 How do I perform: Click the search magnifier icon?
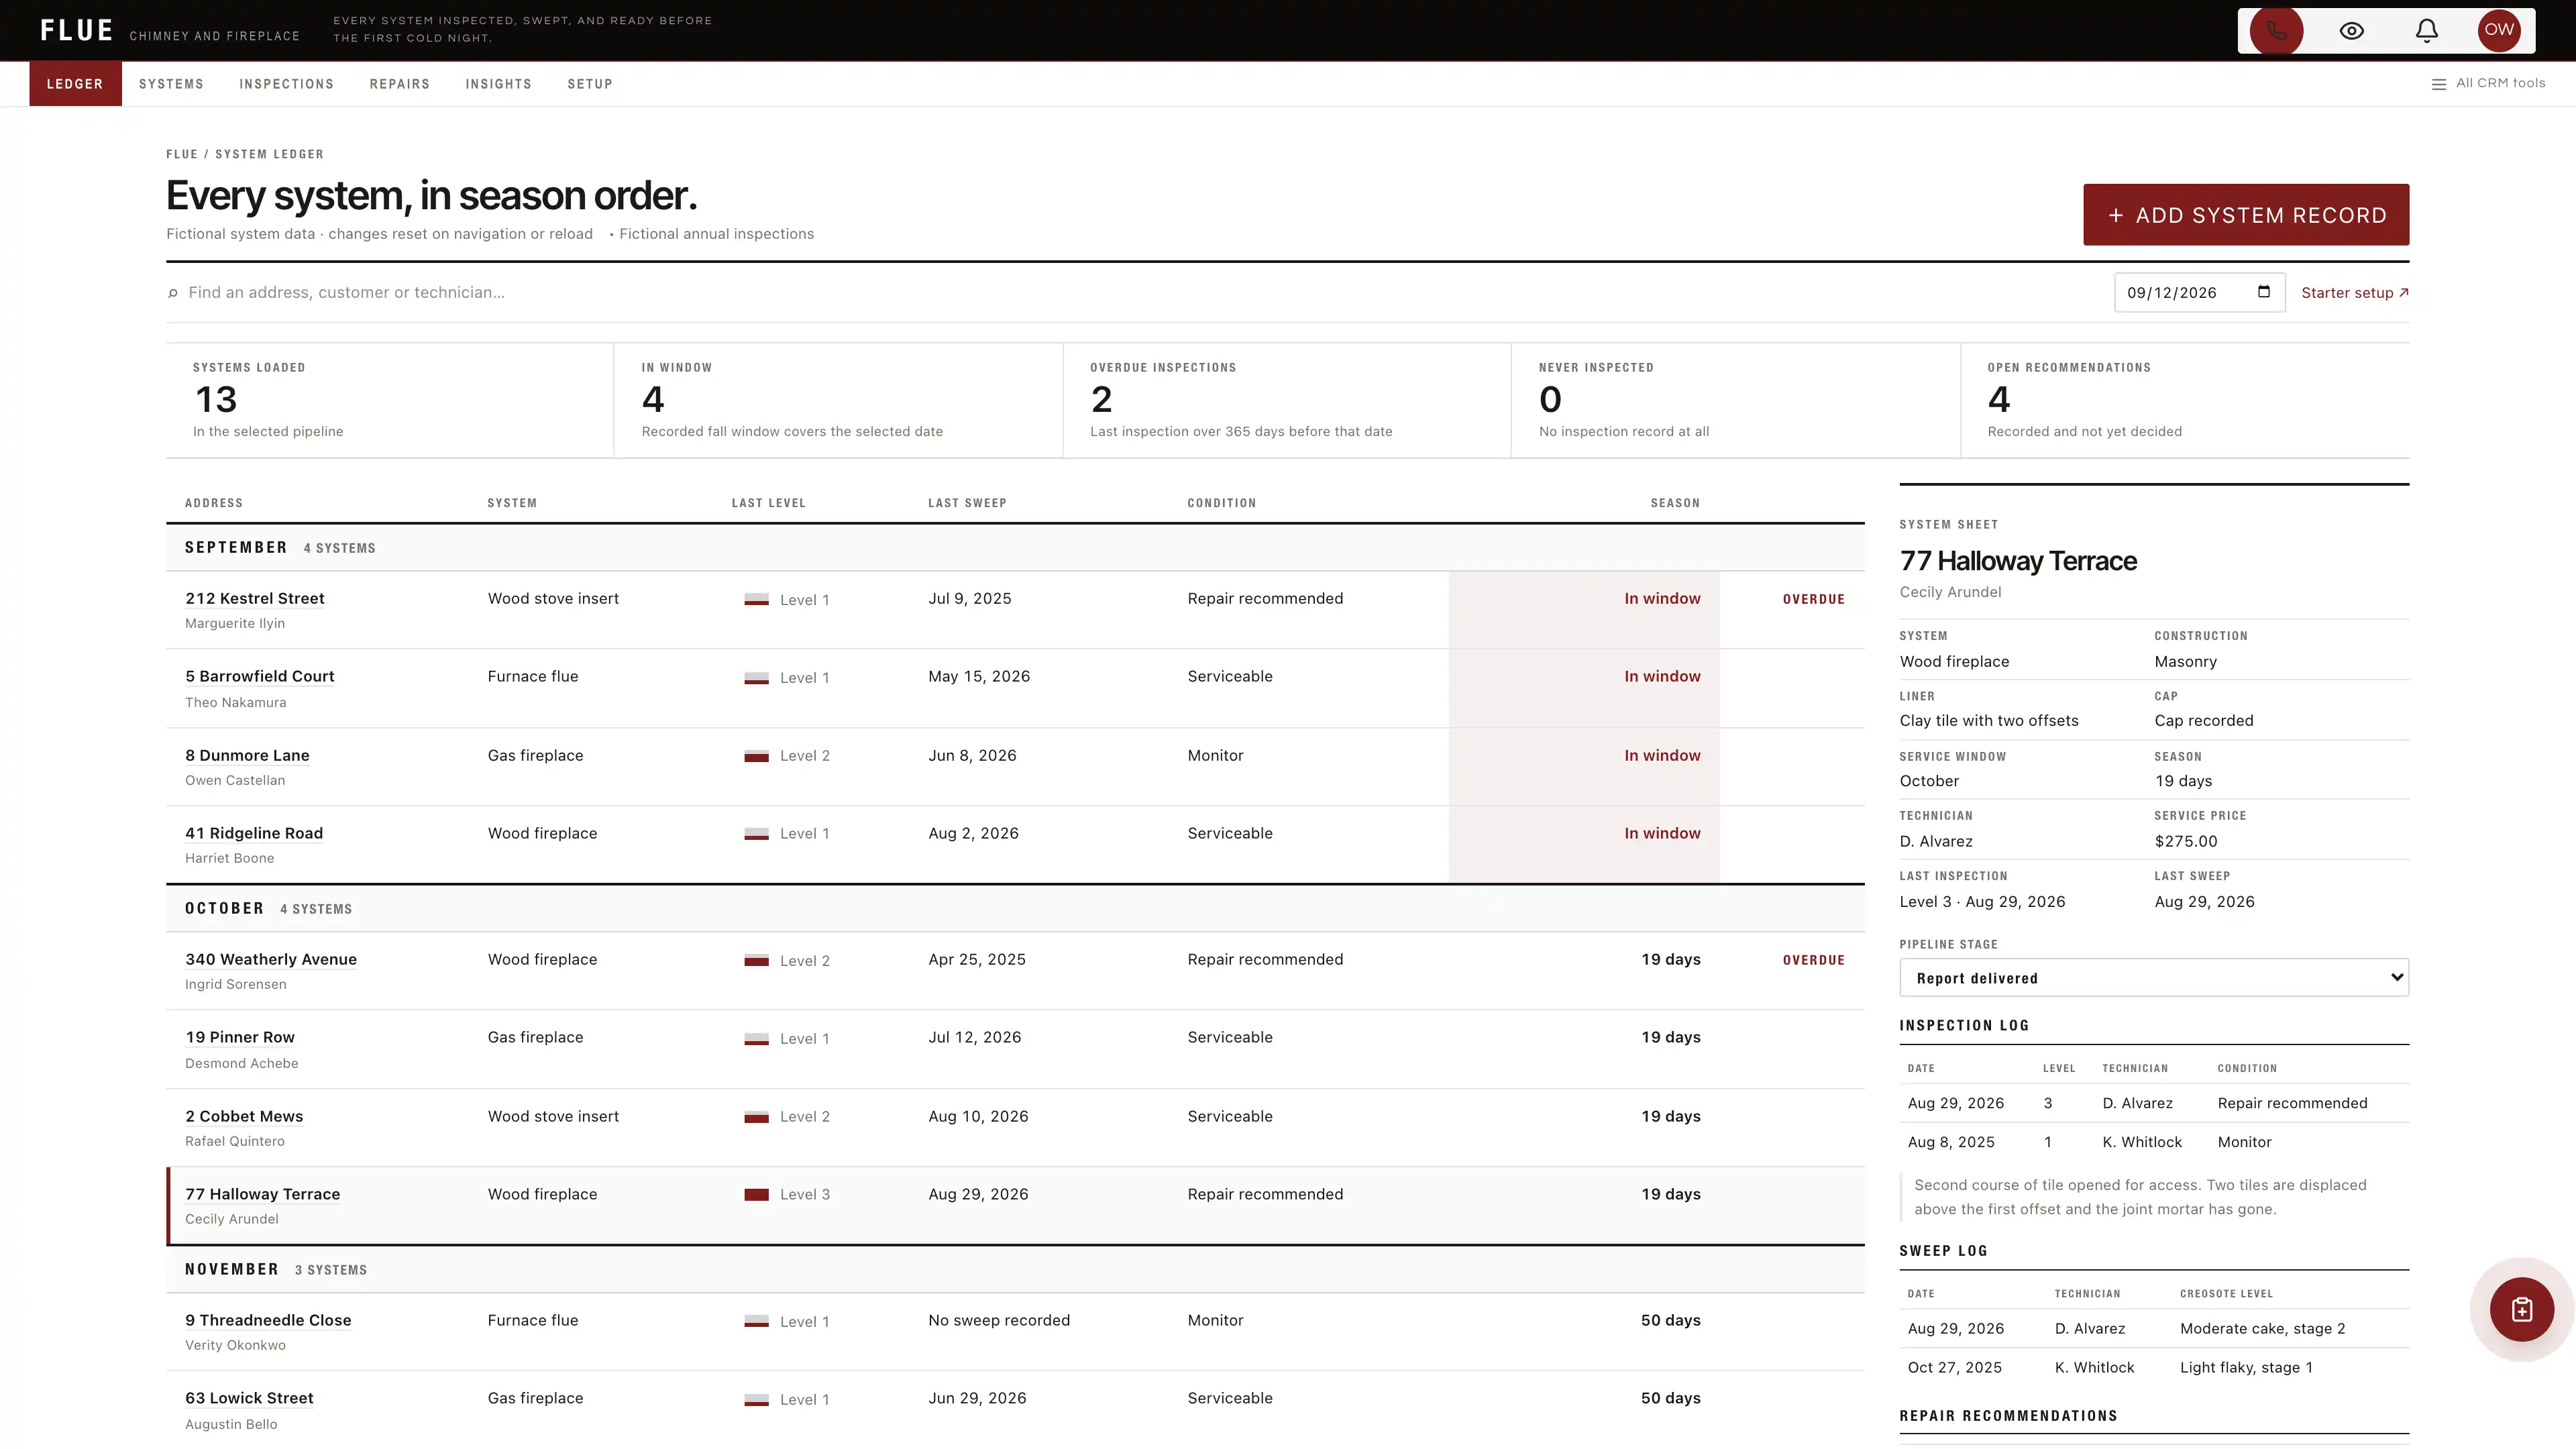coord(173,293)
